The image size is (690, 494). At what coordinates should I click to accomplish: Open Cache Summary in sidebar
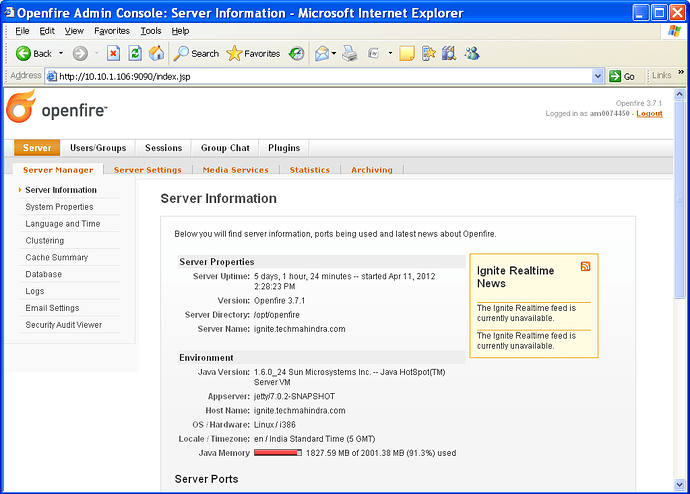57,257
